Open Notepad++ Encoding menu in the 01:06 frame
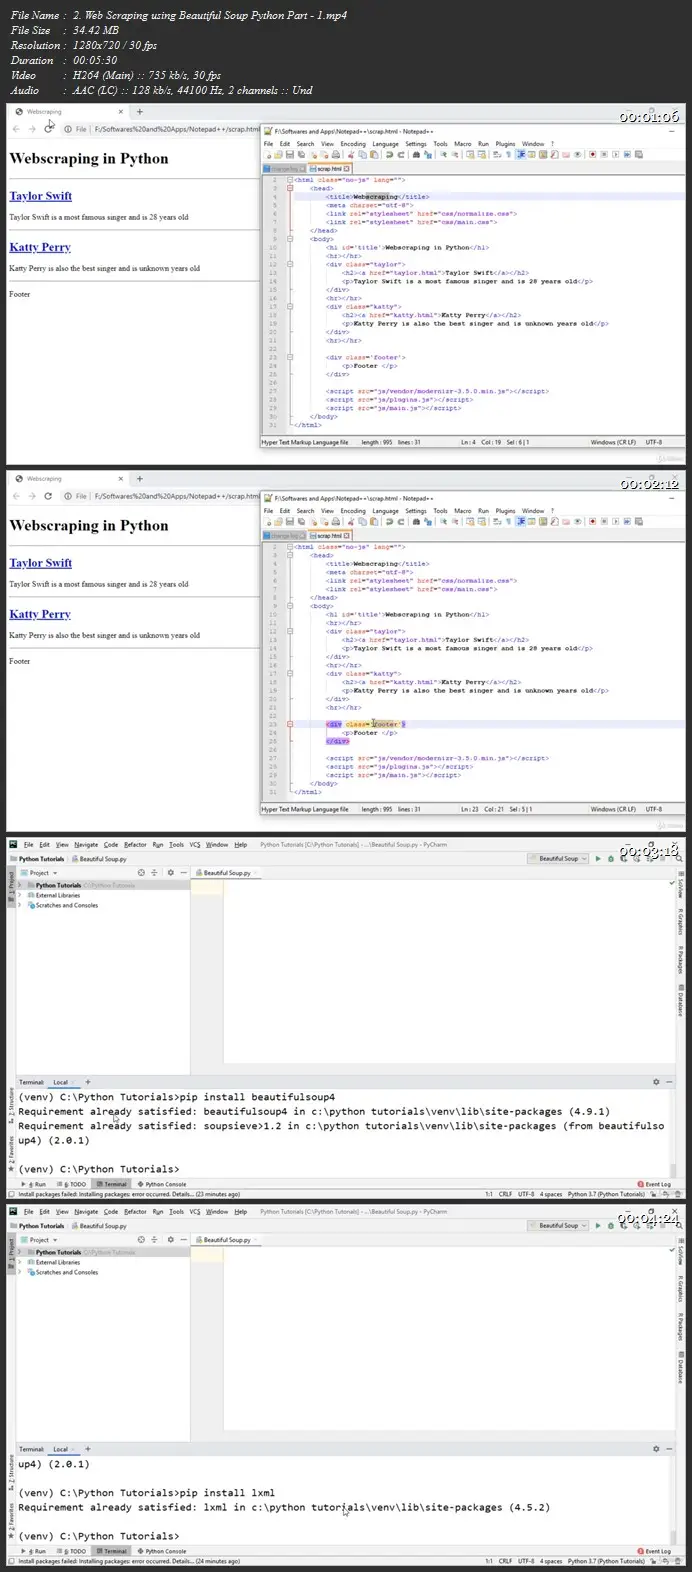 point(353,144)
